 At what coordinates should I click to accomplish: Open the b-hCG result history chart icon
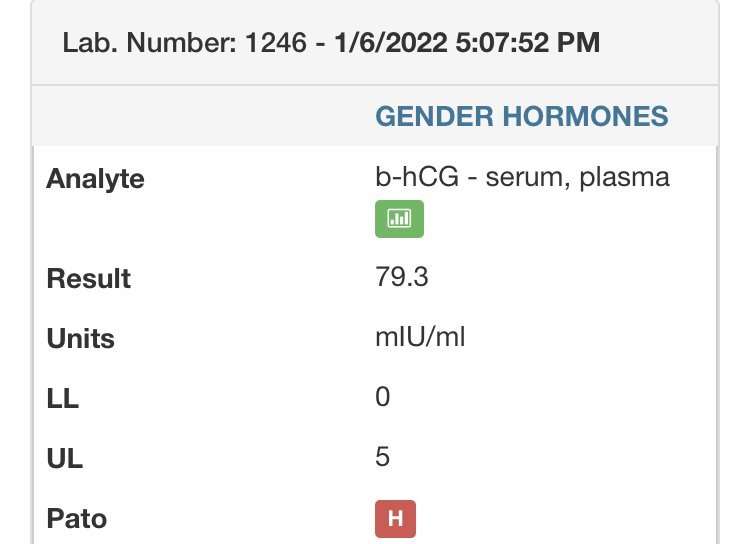coord(399,219)
